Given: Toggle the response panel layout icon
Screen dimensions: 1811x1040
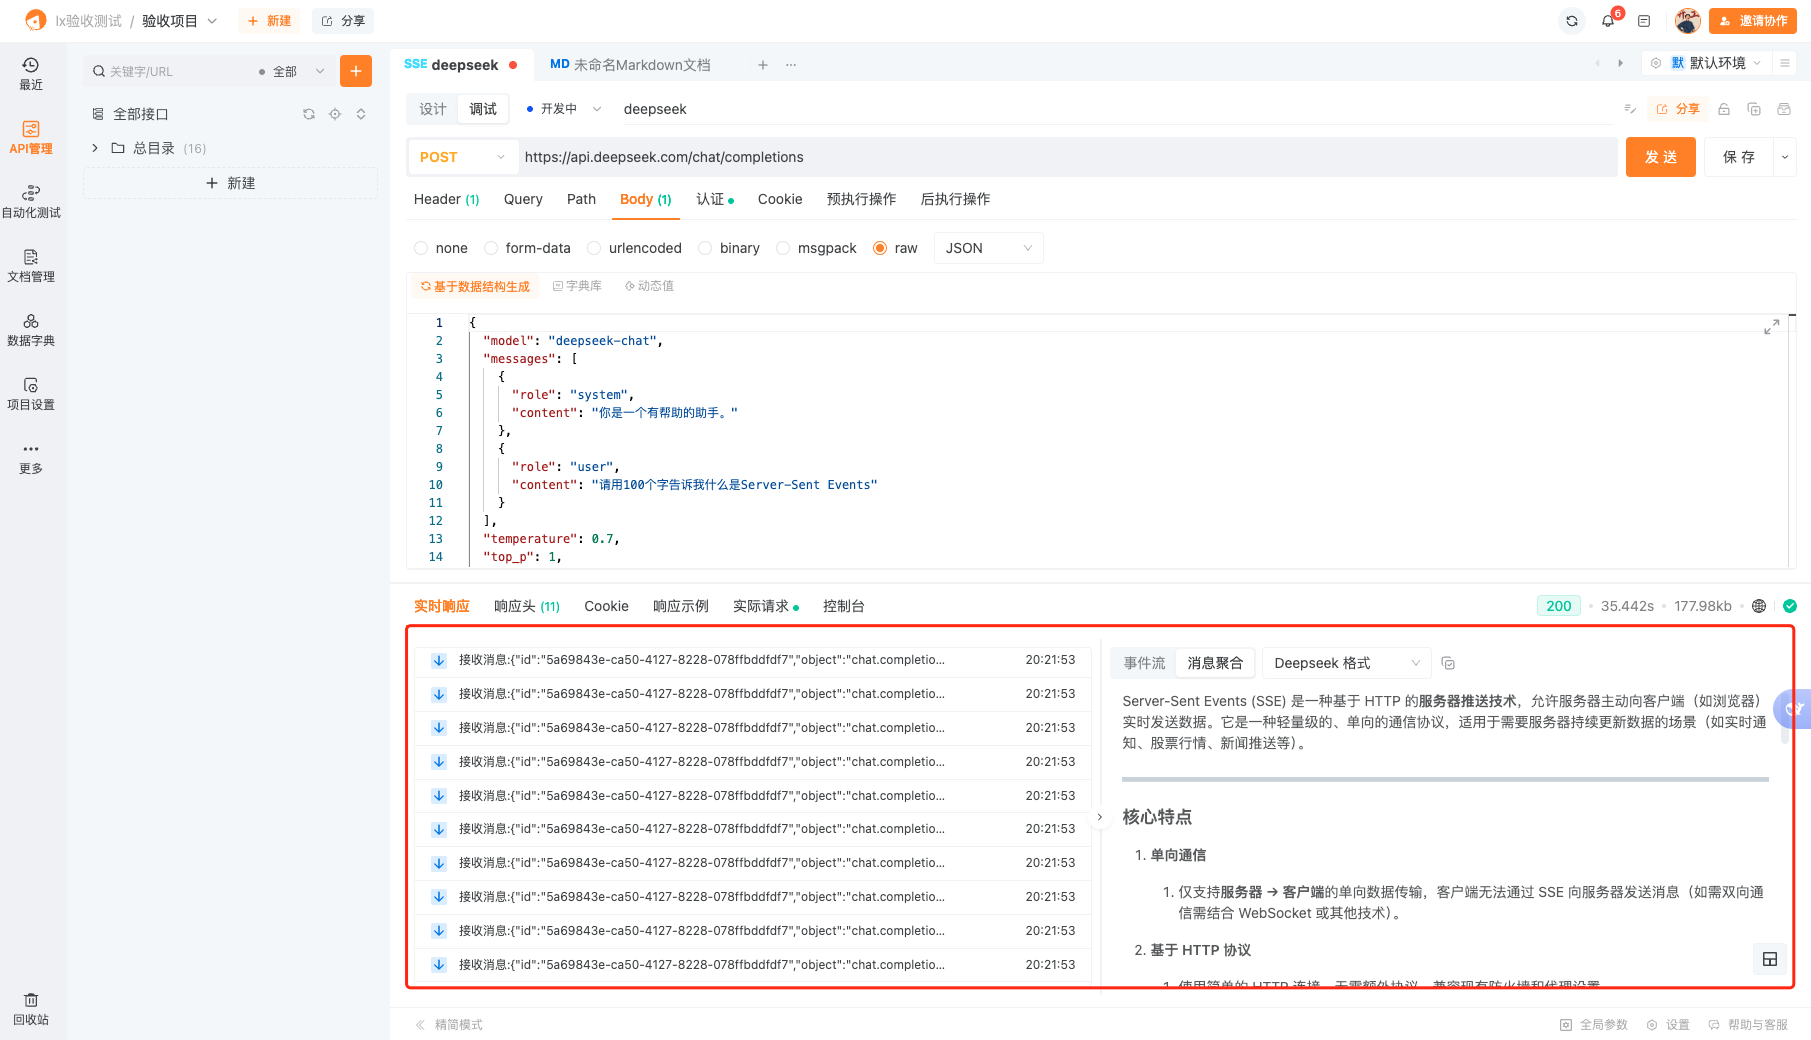Looking at the screenshot, I should tap(1770, 959).
